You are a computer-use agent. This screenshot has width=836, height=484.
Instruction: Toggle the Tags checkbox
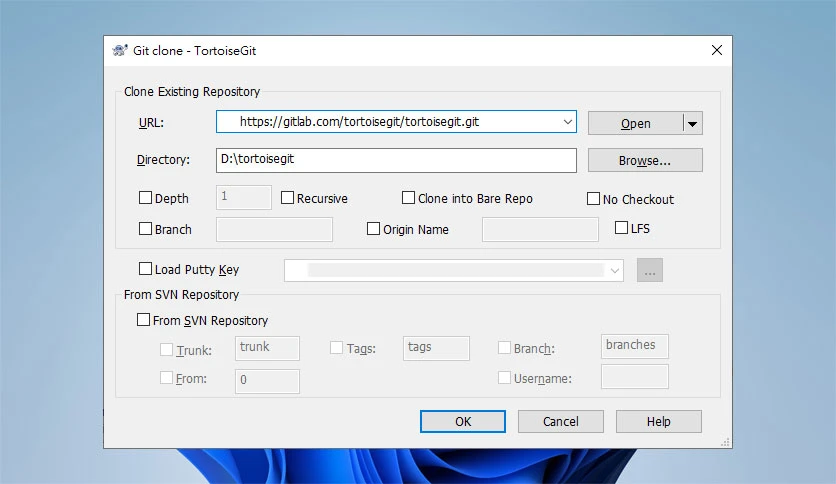336,348
